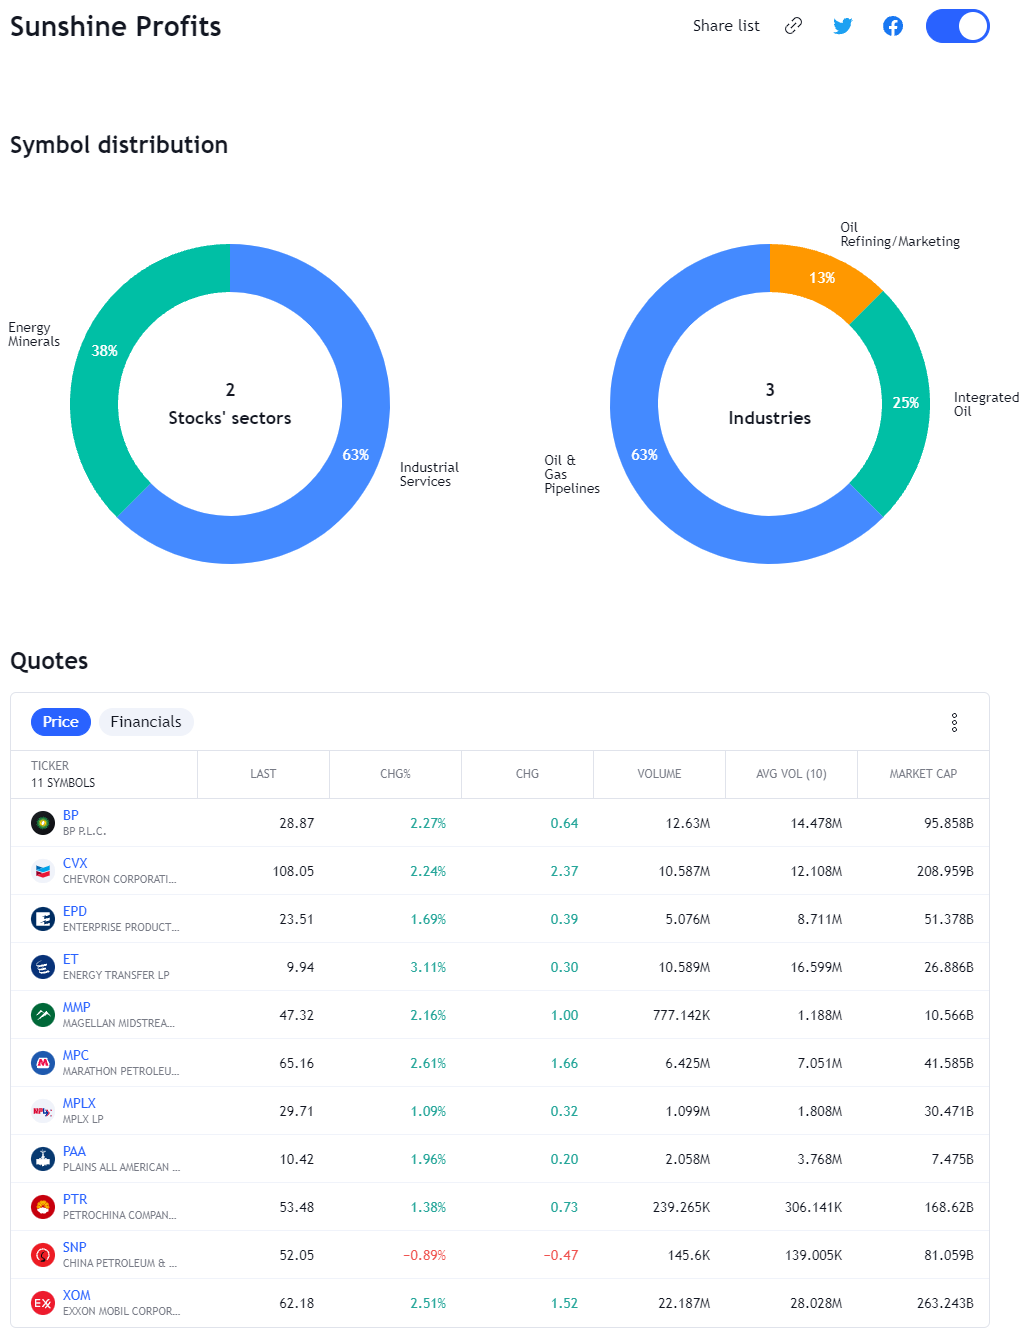Viewport: 1024px width, 1338px height.
Task: Click the Chevron CVX logo icon
Action: [x=43, y=871]
